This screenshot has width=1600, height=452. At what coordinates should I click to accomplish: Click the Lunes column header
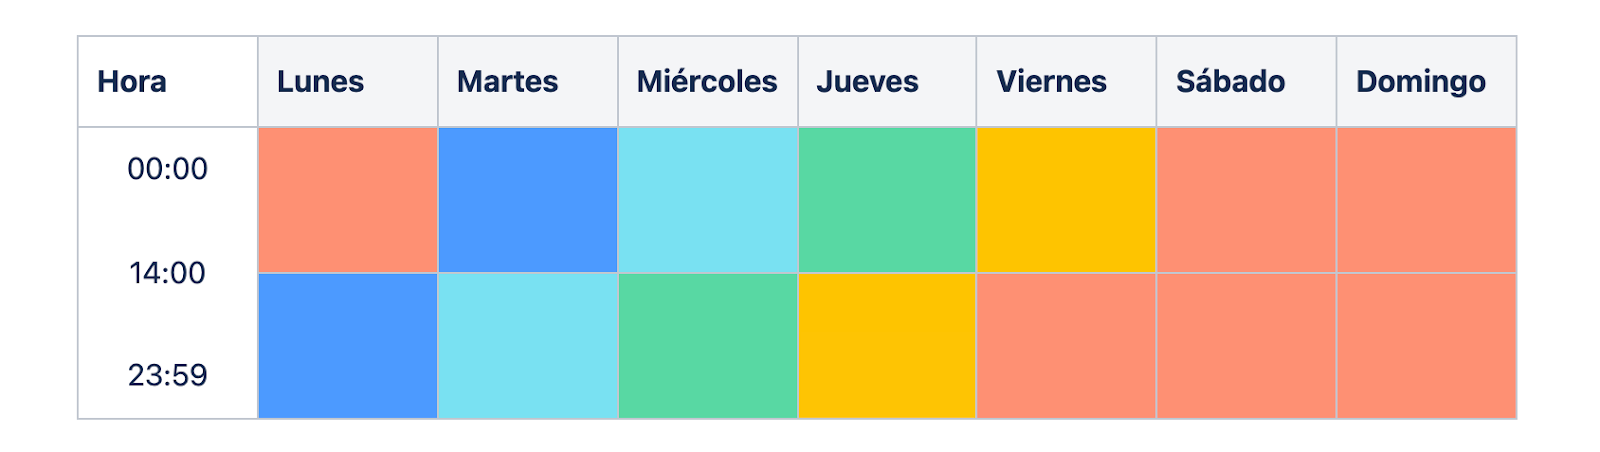pyautogui.click(x=348, y=82)
